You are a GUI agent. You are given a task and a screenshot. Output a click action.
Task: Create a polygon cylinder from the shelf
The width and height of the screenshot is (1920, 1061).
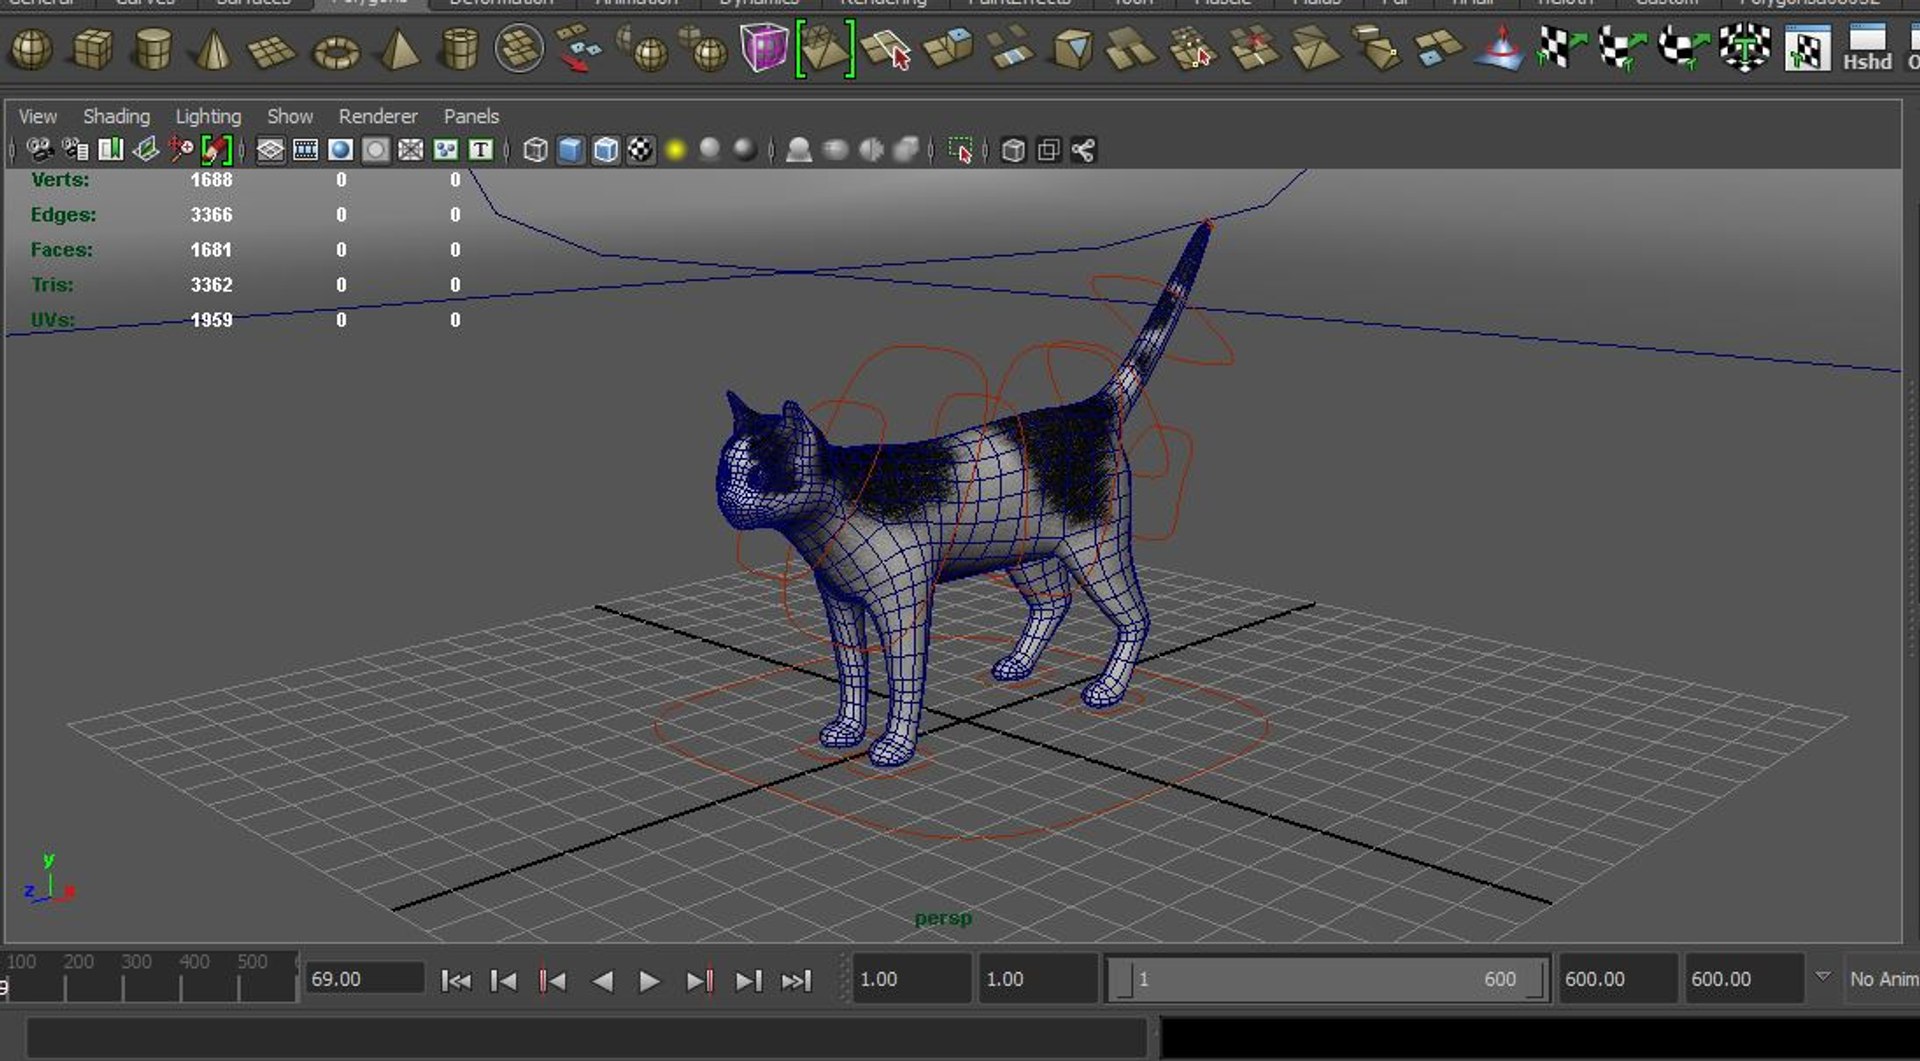152,49
